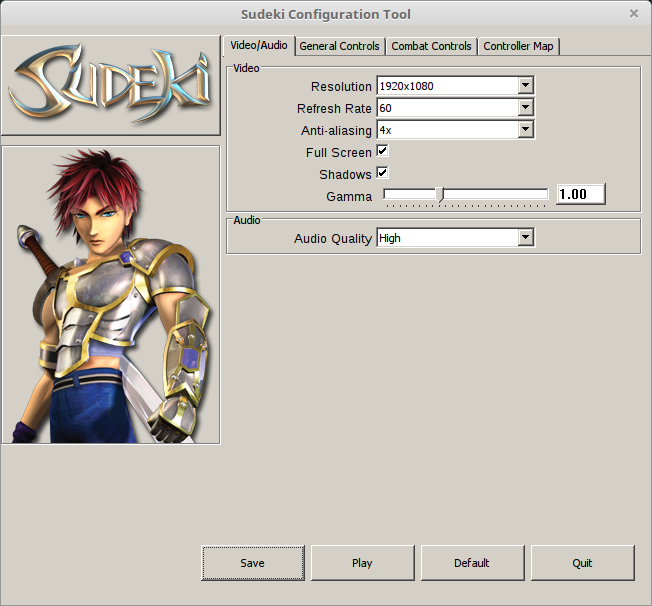Expand the Anti-aliasing dropdown arrow
This screenshot has width=652, height=606.
(x=526, y=129)
